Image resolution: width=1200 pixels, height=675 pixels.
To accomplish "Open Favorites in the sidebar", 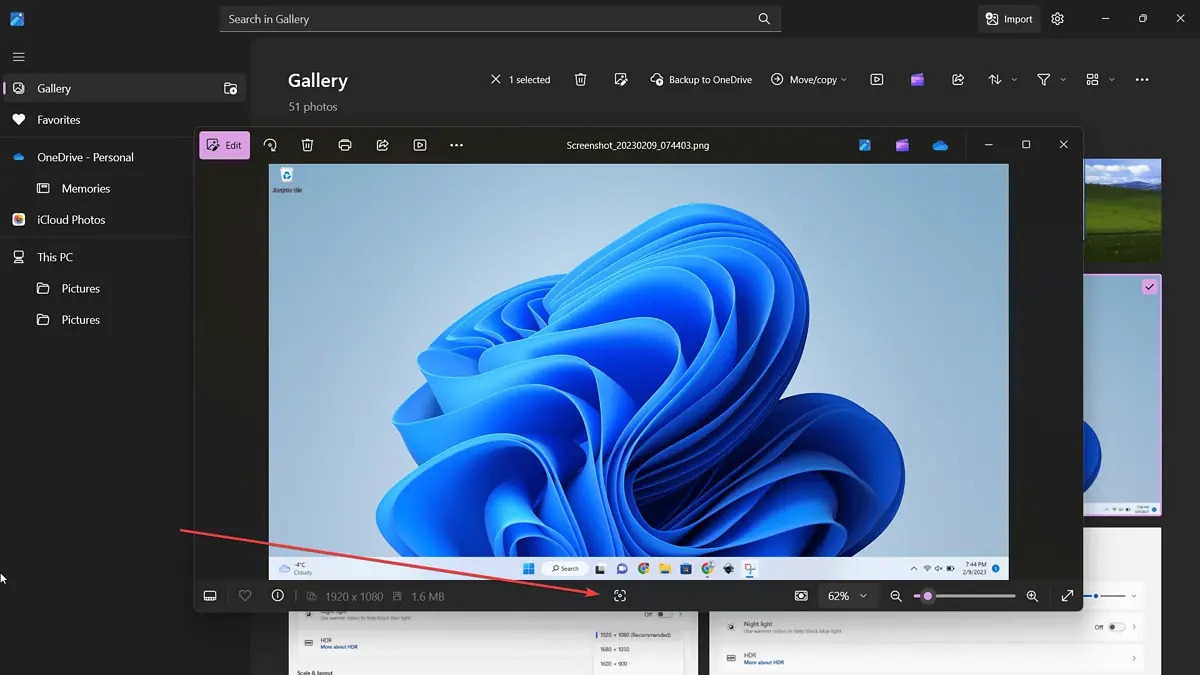I will pyautogui.click(x=59, y=120).
